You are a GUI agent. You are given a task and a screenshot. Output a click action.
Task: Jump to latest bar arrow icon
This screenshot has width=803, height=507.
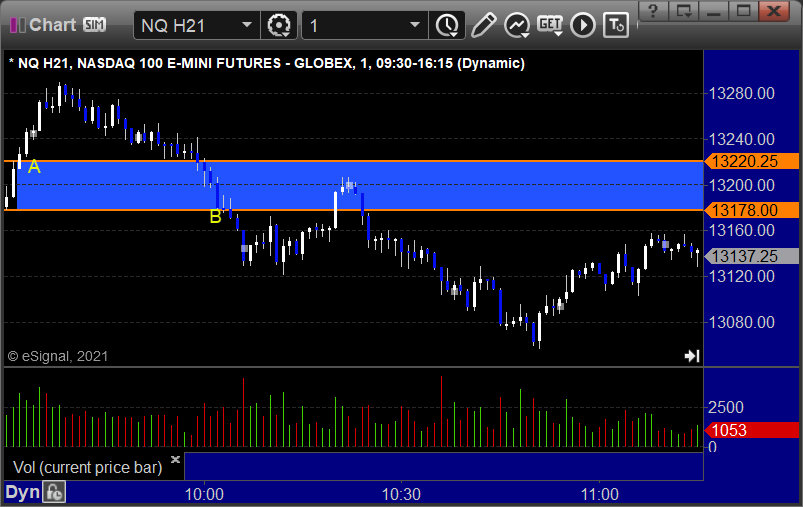pos(692,355)
